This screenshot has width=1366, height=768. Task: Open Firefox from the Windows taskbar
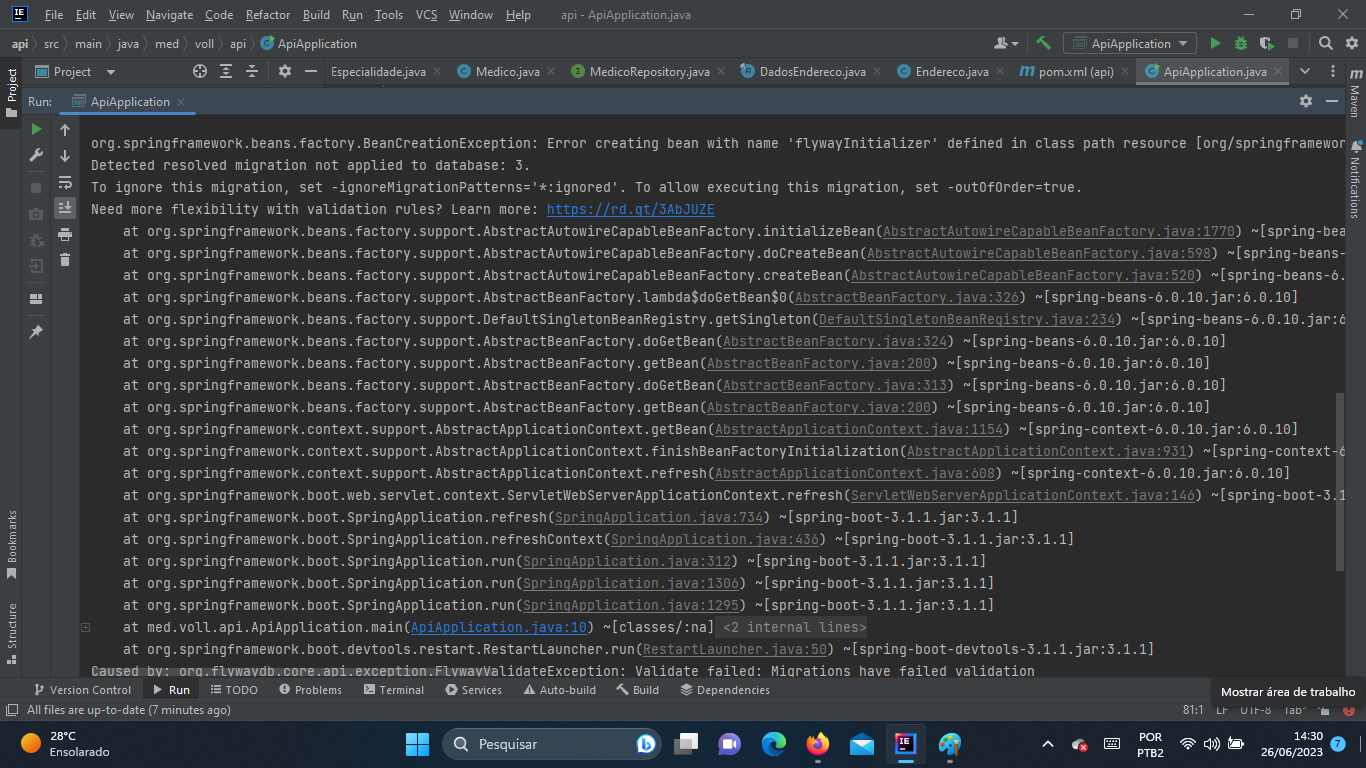[818, 744]
